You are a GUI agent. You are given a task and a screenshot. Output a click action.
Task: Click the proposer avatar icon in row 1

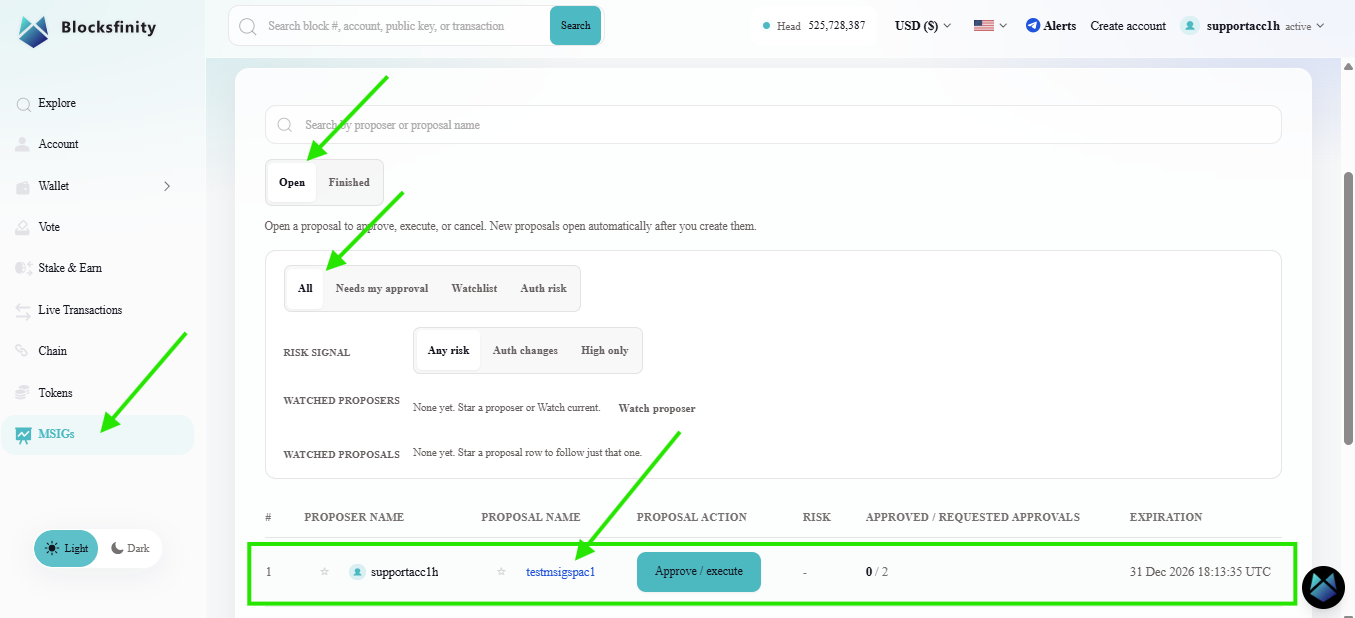357,572
